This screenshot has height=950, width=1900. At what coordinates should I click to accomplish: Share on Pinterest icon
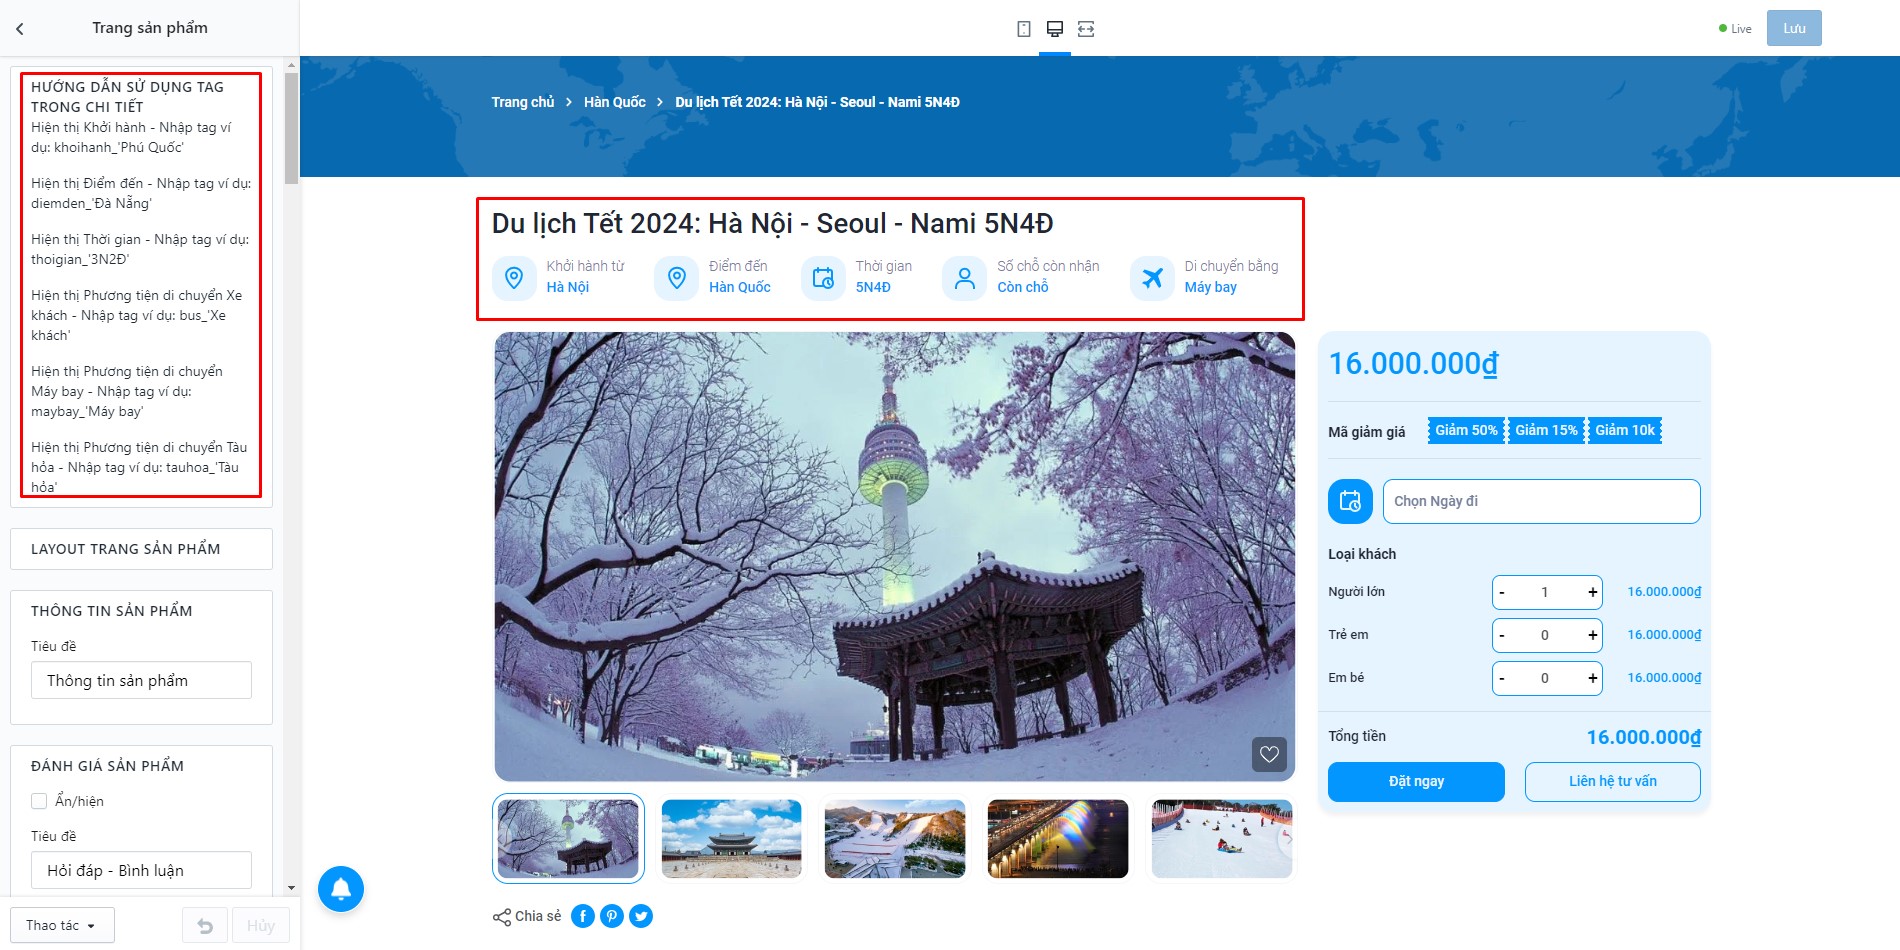612,916
